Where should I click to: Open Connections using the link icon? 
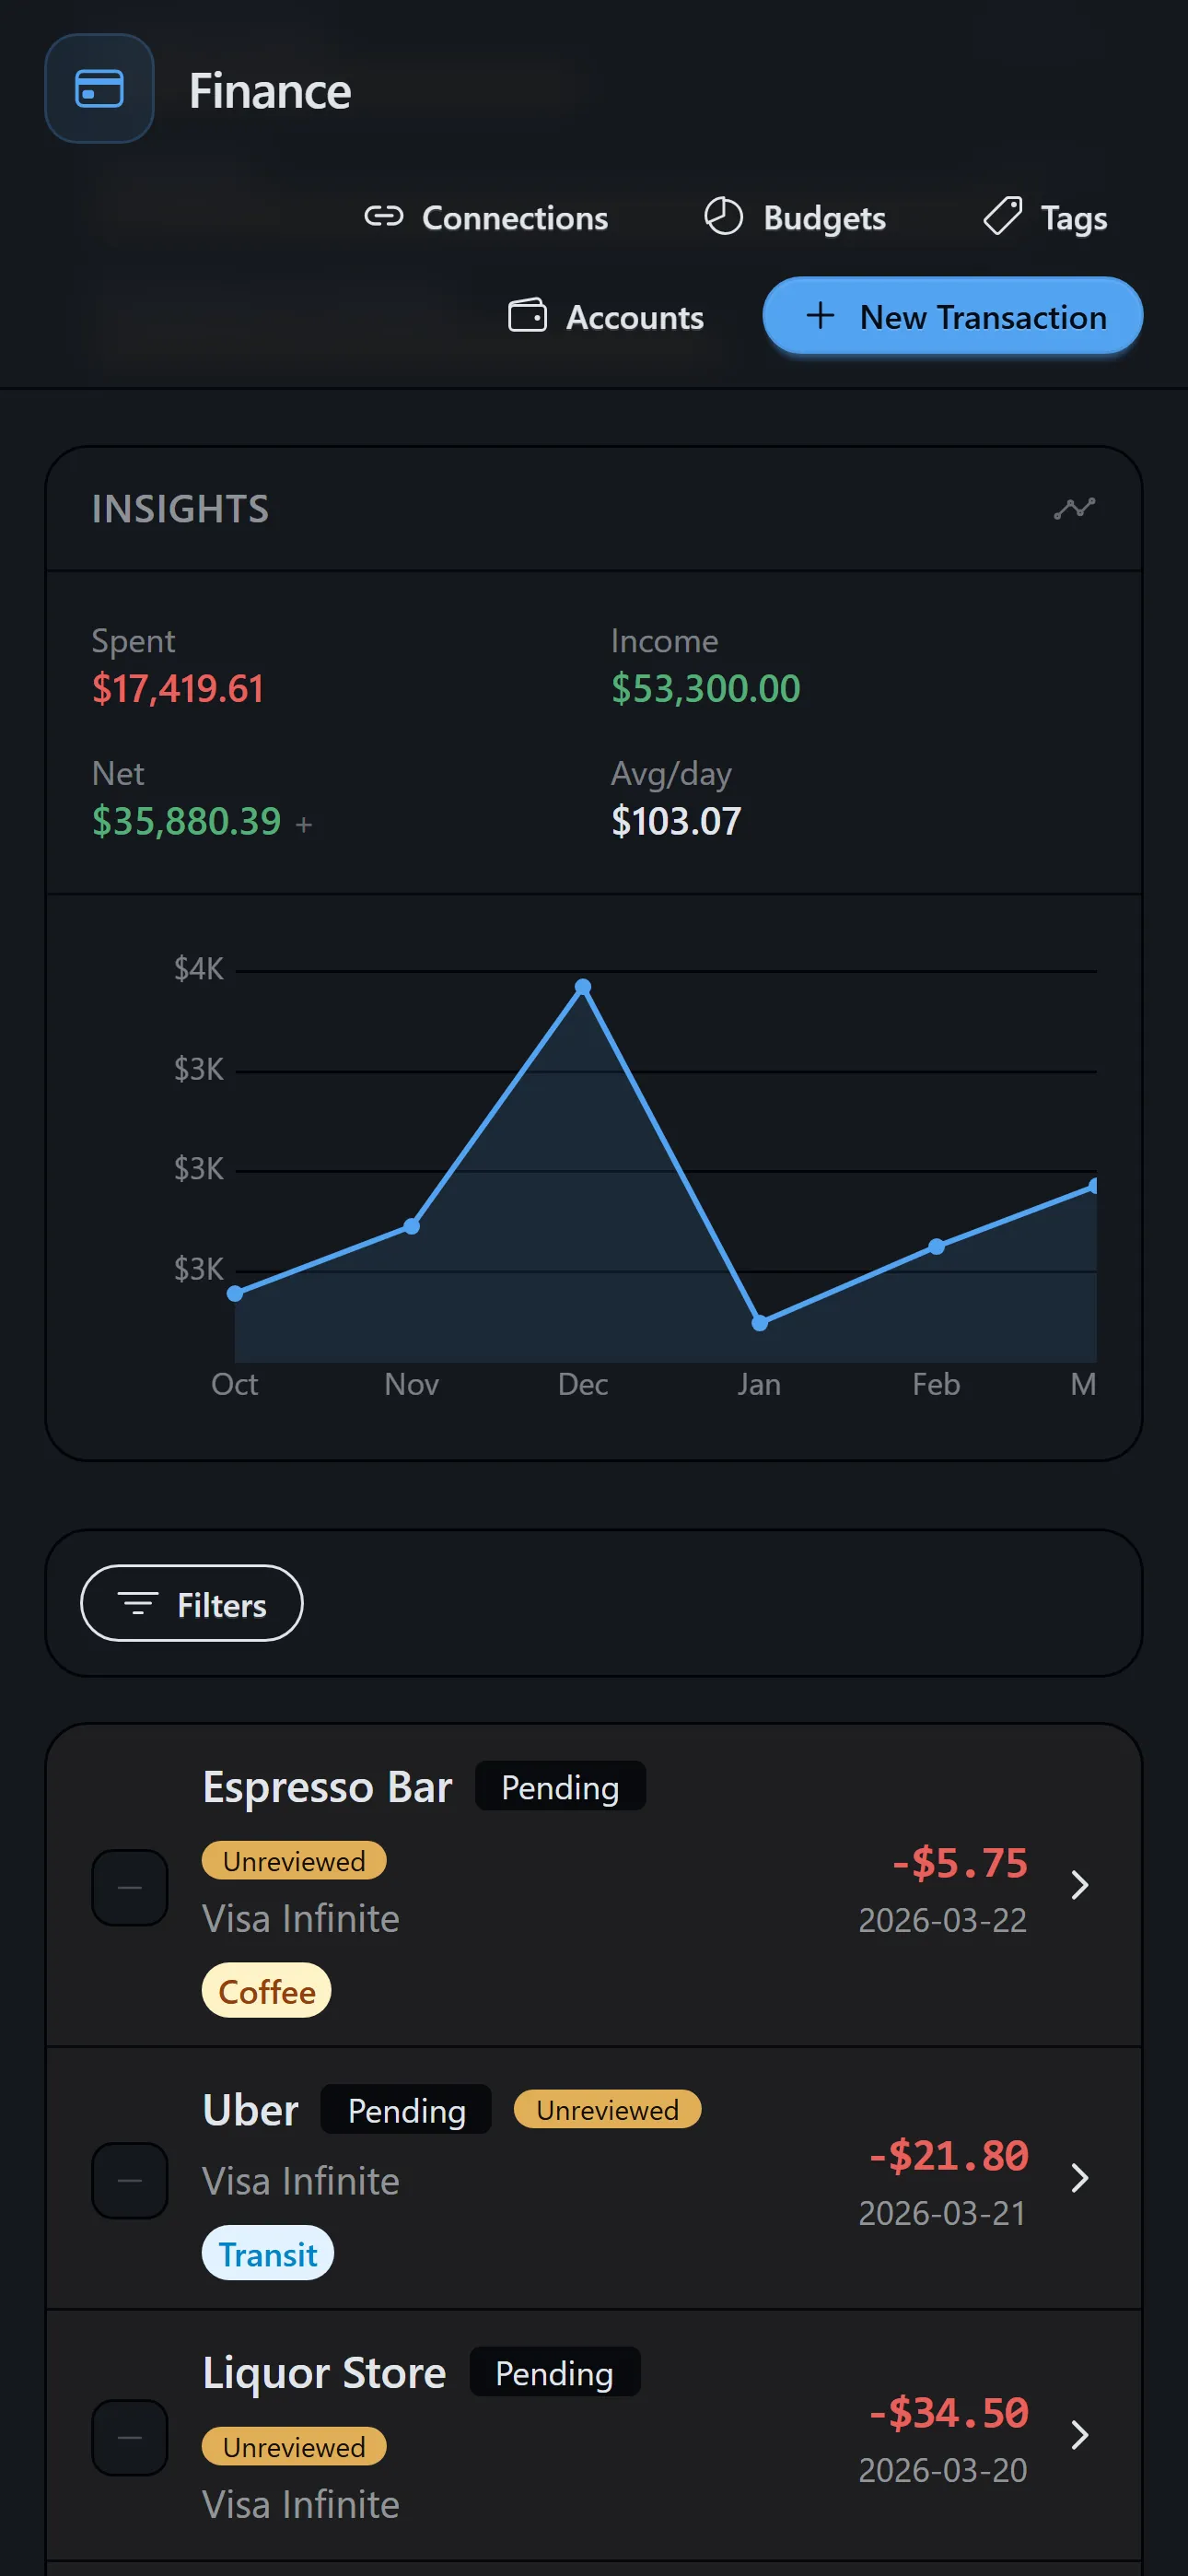click(x=385, y=216)
